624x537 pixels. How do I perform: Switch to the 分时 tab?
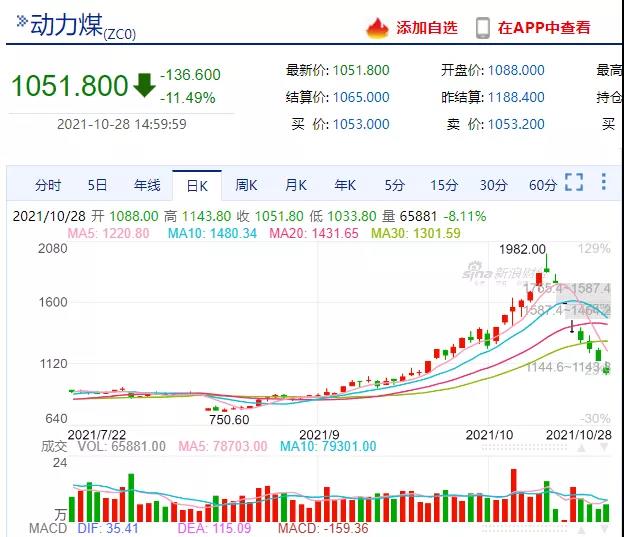tap(48, 185)
